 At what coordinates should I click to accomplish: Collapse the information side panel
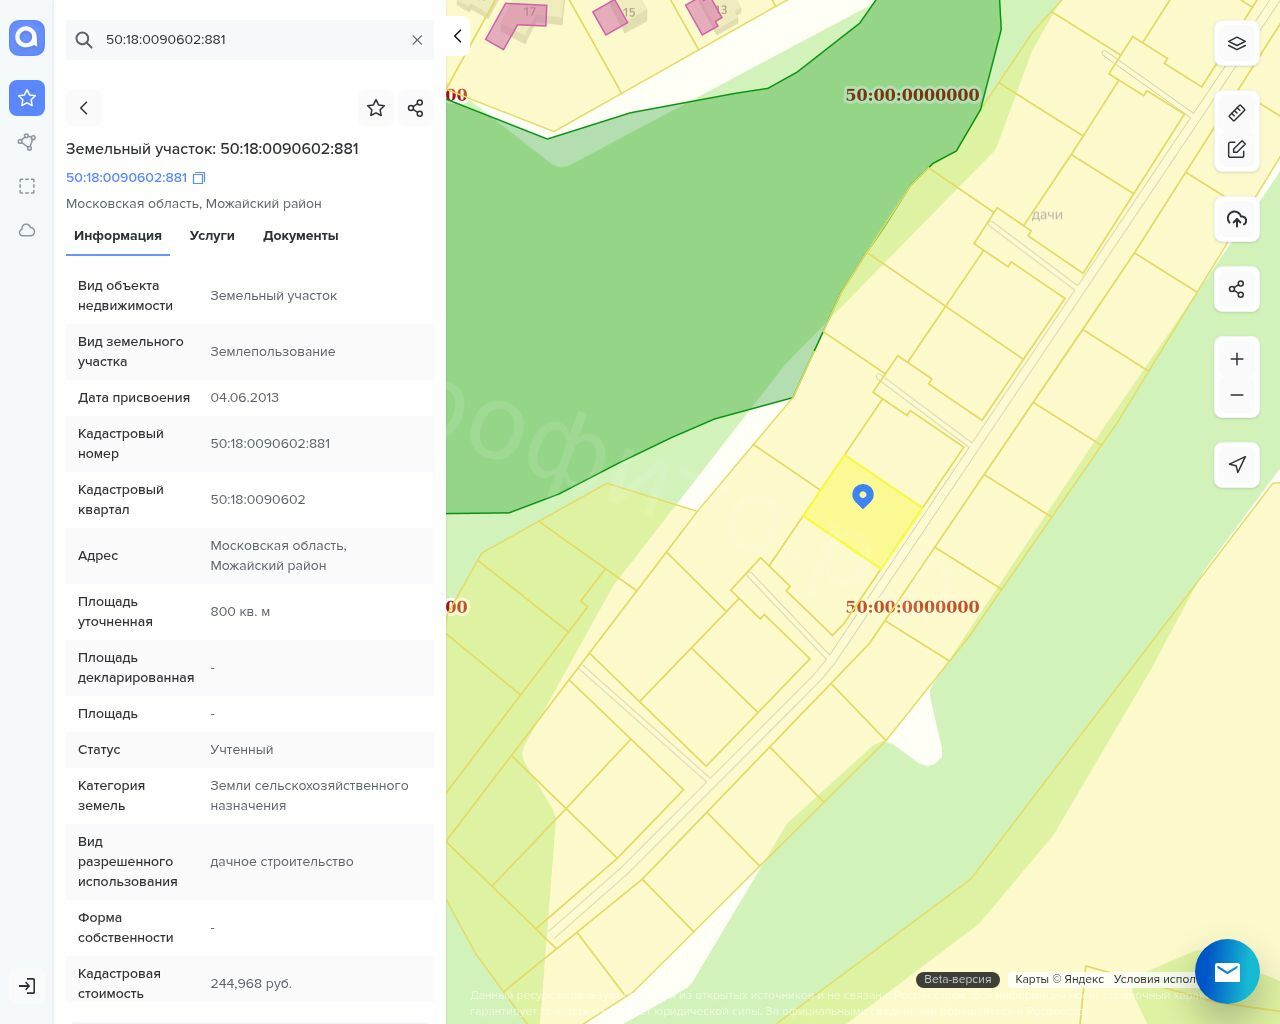pos(457,36)
